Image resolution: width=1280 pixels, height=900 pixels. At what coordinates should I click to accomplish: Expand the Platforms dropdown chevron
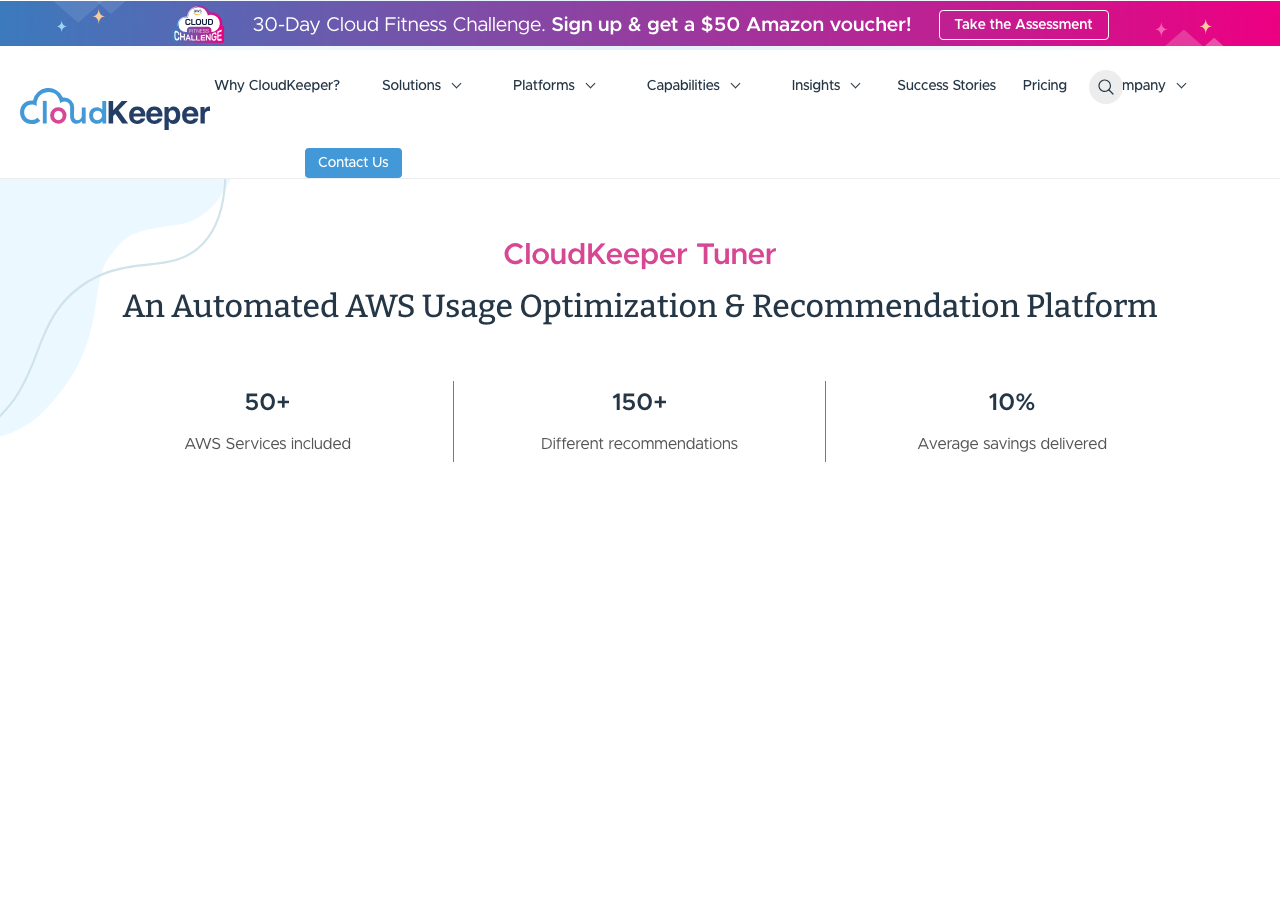(590, 86)
